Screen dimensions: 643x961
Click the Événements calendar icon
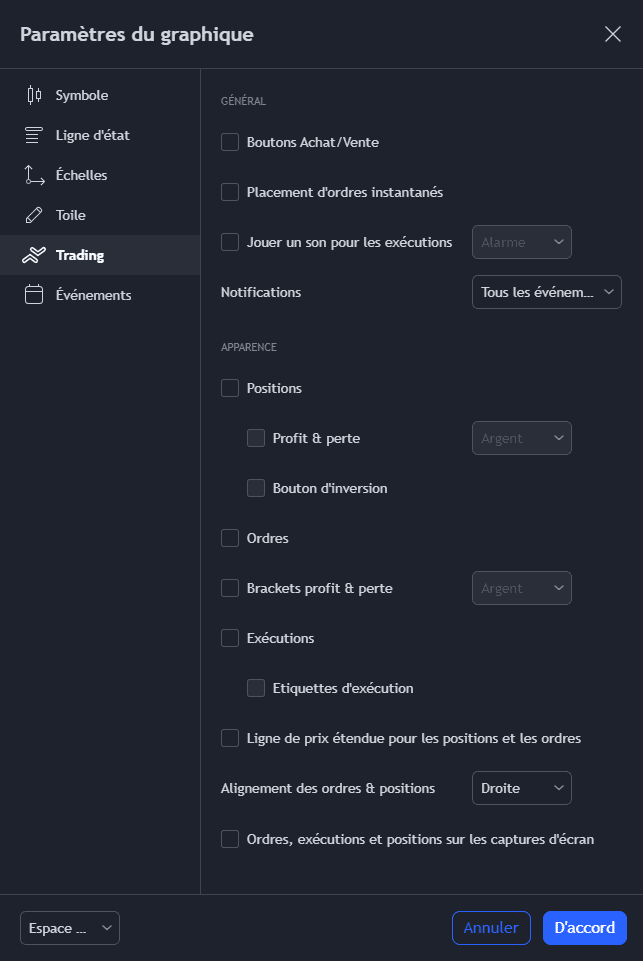pyautogui.click(x=34, y=295)
